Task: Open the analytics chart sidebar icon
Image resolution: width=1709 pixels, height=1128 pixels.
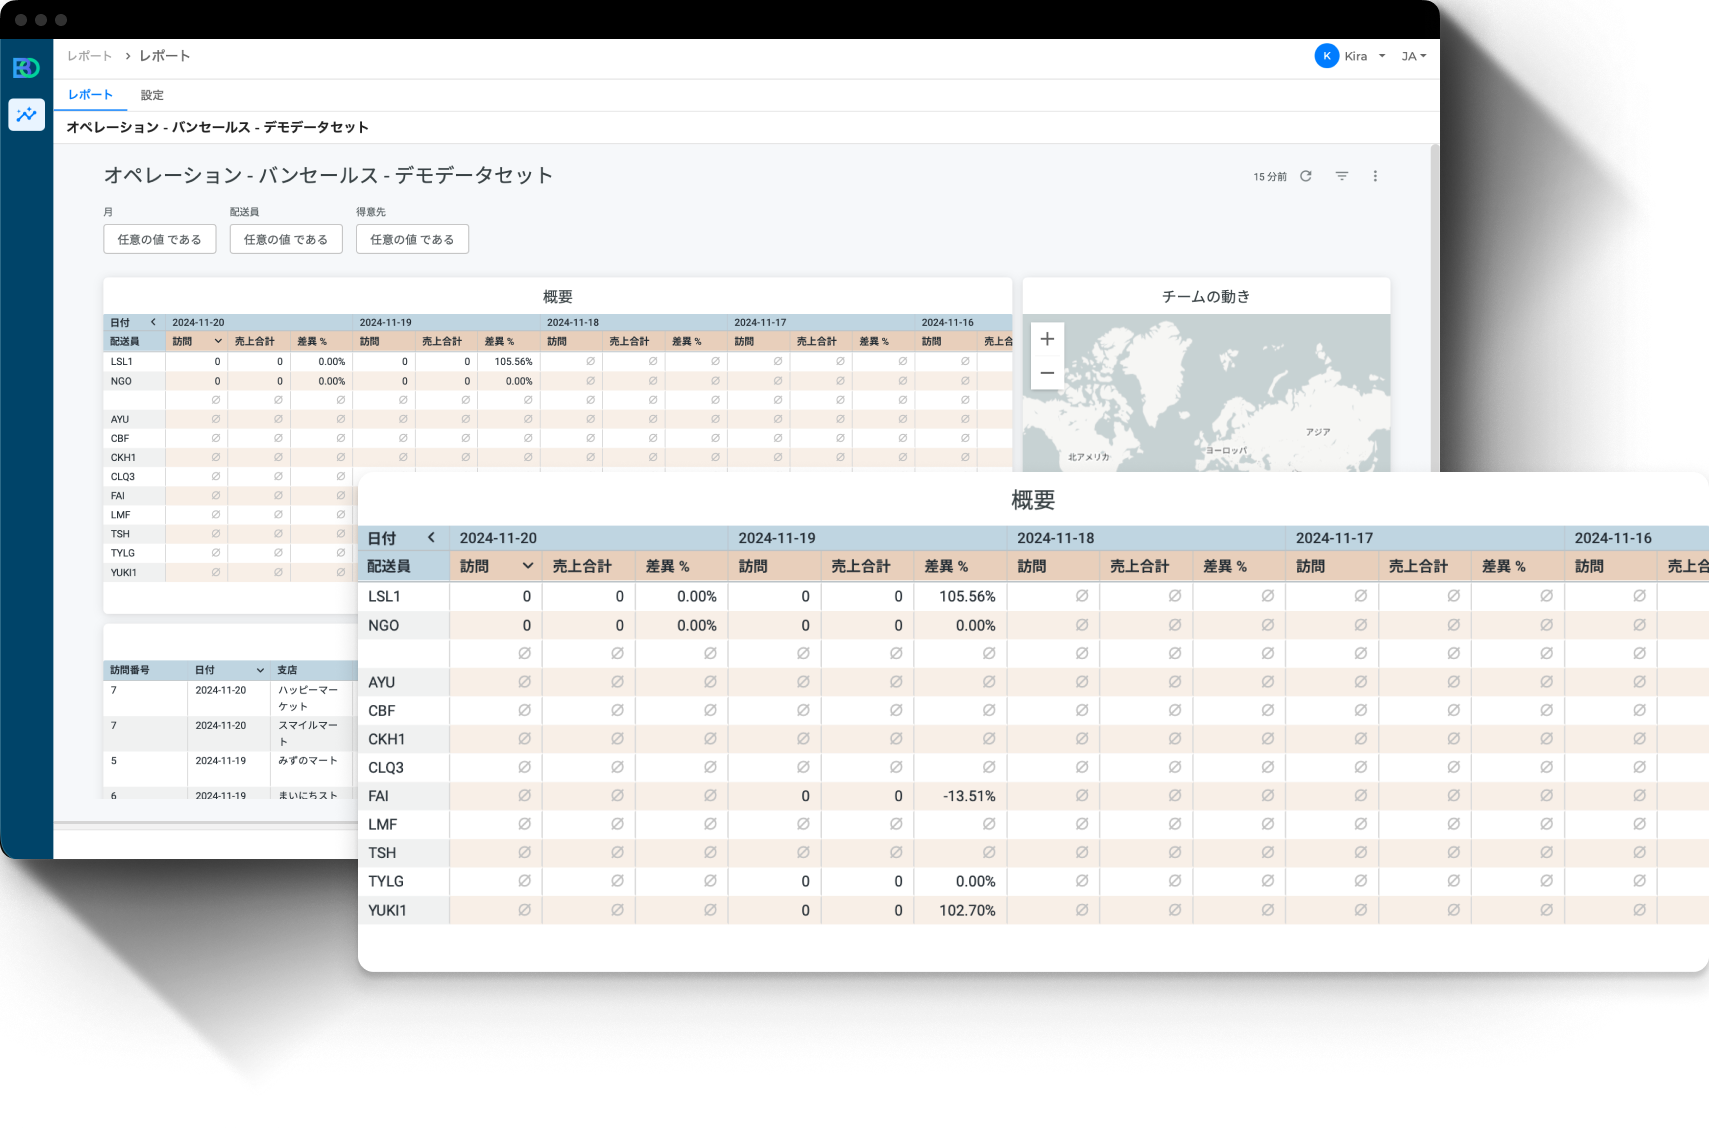Action: tap(27, 114)
